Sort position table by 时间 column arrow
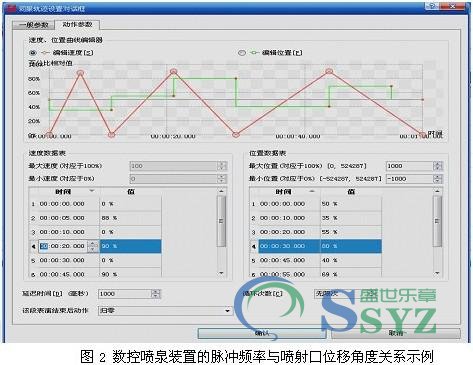The image size is (473, 365). [x=312, y=191]
